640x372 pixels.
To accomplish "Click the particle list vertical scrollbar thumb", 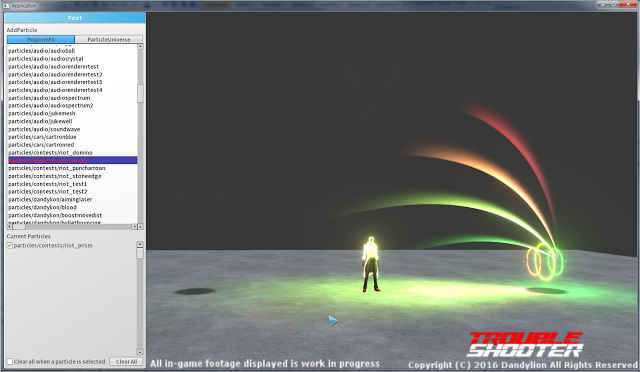I will coord(140,94).
